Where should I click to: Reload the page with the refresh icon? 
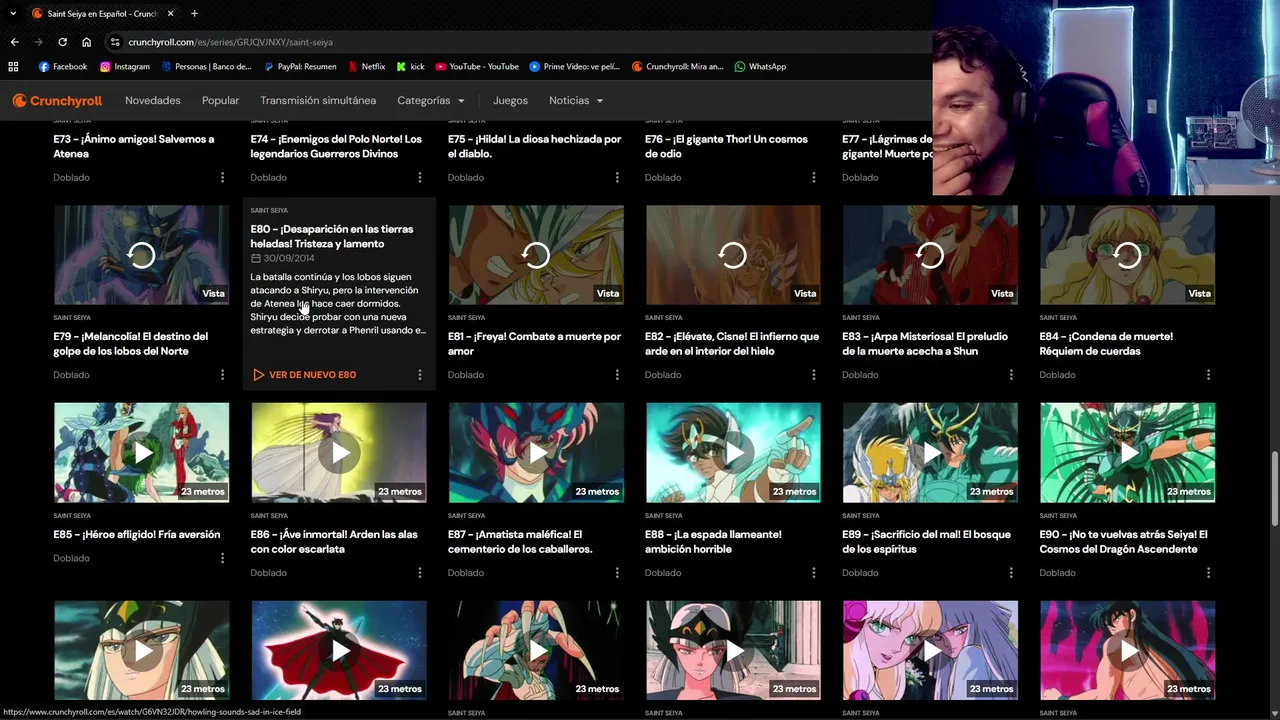tap(62, 42)
